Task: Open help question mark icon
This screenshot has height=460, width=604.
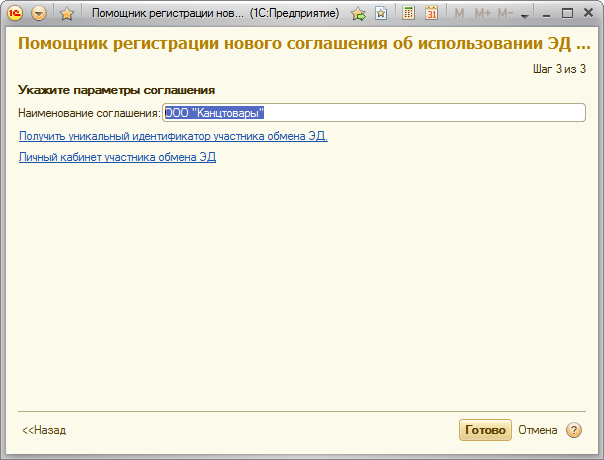Action: pos(574,430)
